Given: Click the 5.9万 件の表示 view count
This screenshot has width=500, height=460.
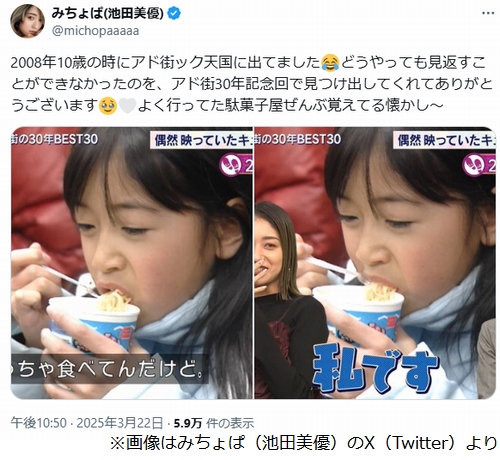Looking at the screenshot, I should 214,423.
